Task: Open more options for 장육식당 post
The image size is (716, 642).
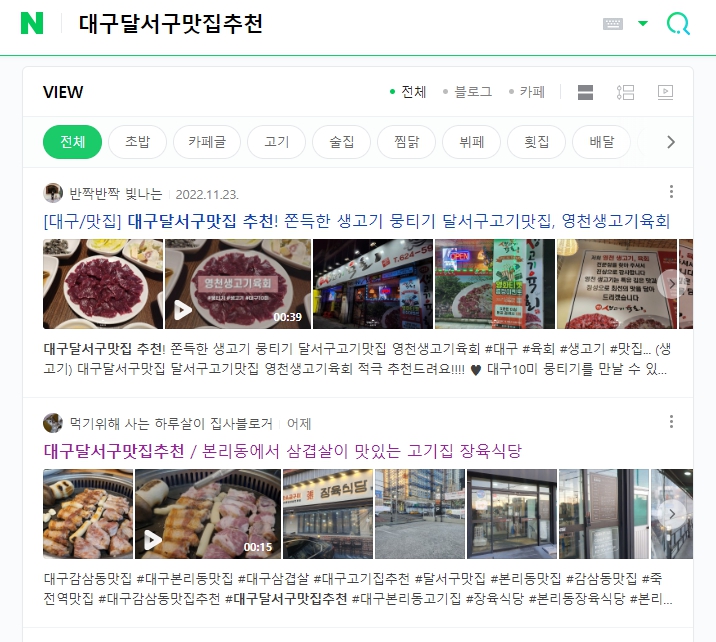Action: pos(671,421)
